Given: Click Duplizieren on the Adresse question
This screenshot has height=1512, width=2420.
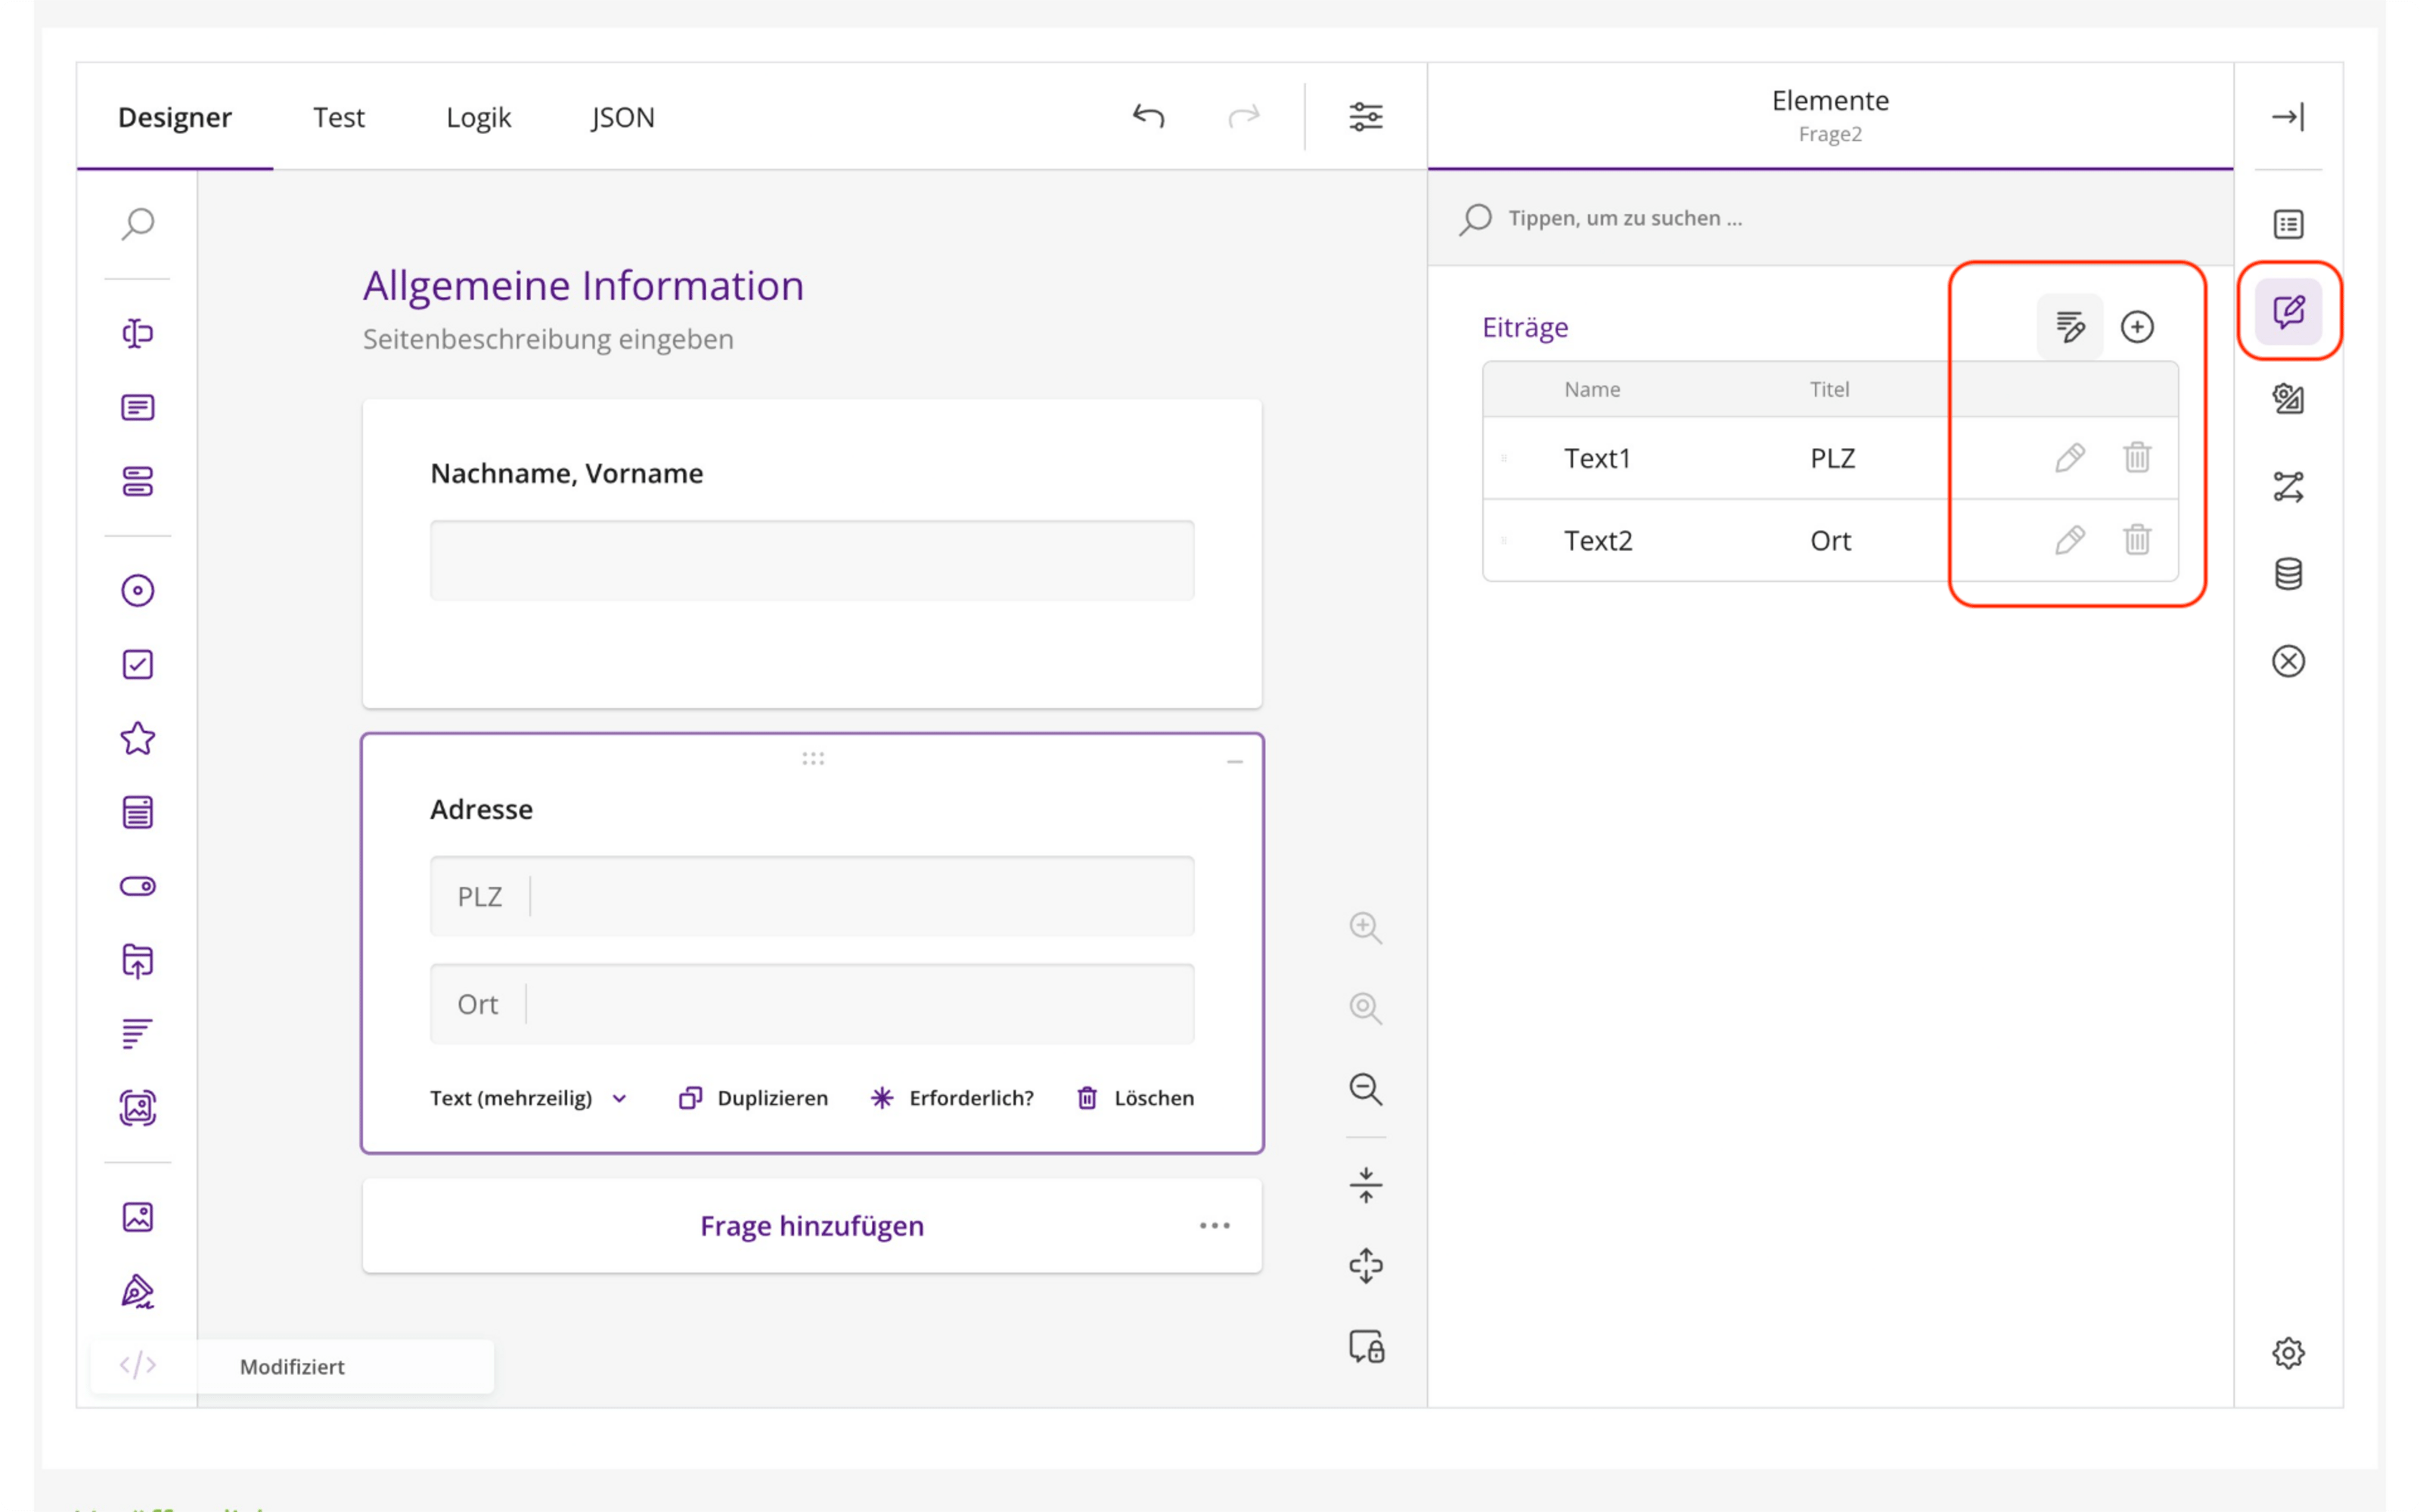Looking at the screenshot, I should tap(753, 1098).
